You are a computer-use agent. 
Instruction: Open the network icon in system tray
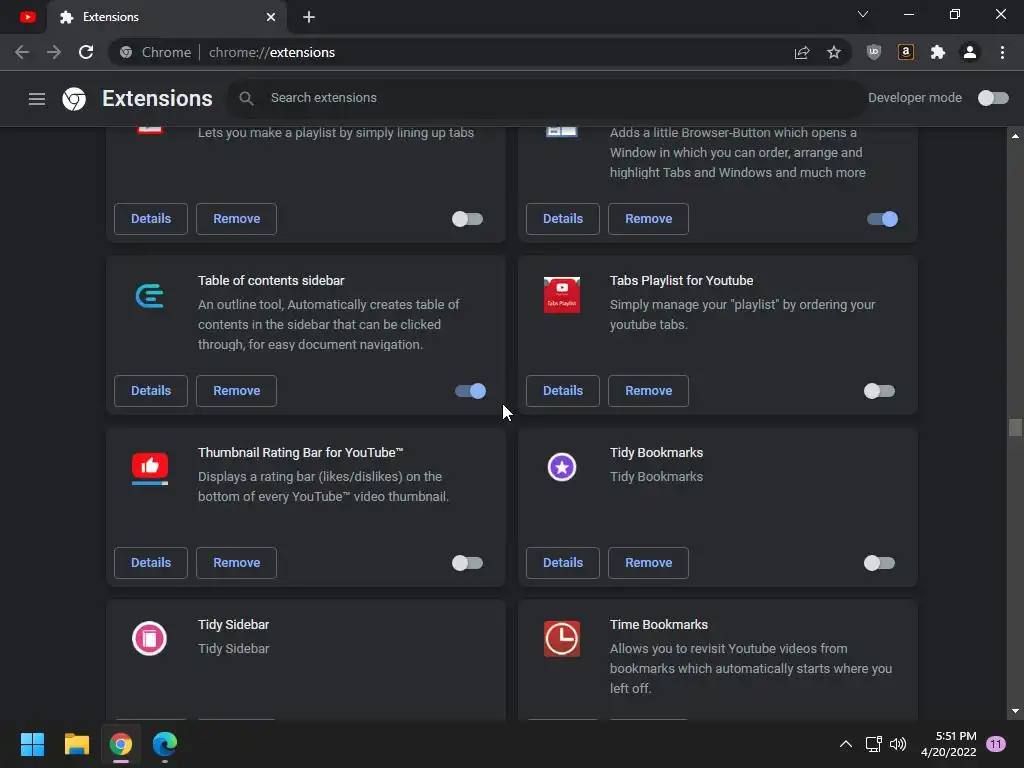[873, 744]
